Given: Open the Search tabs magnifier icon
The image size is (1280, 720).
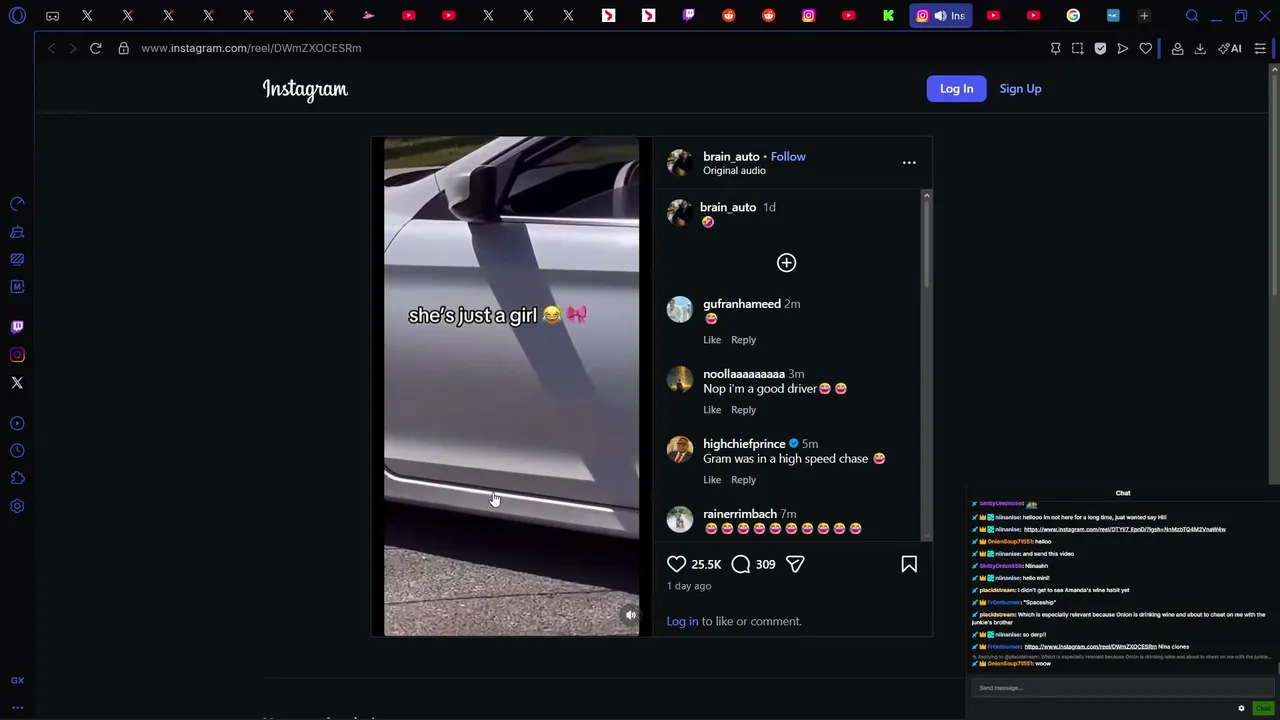Looking at the screenshot, I should pyautogui.click(x=1192, y=16).
